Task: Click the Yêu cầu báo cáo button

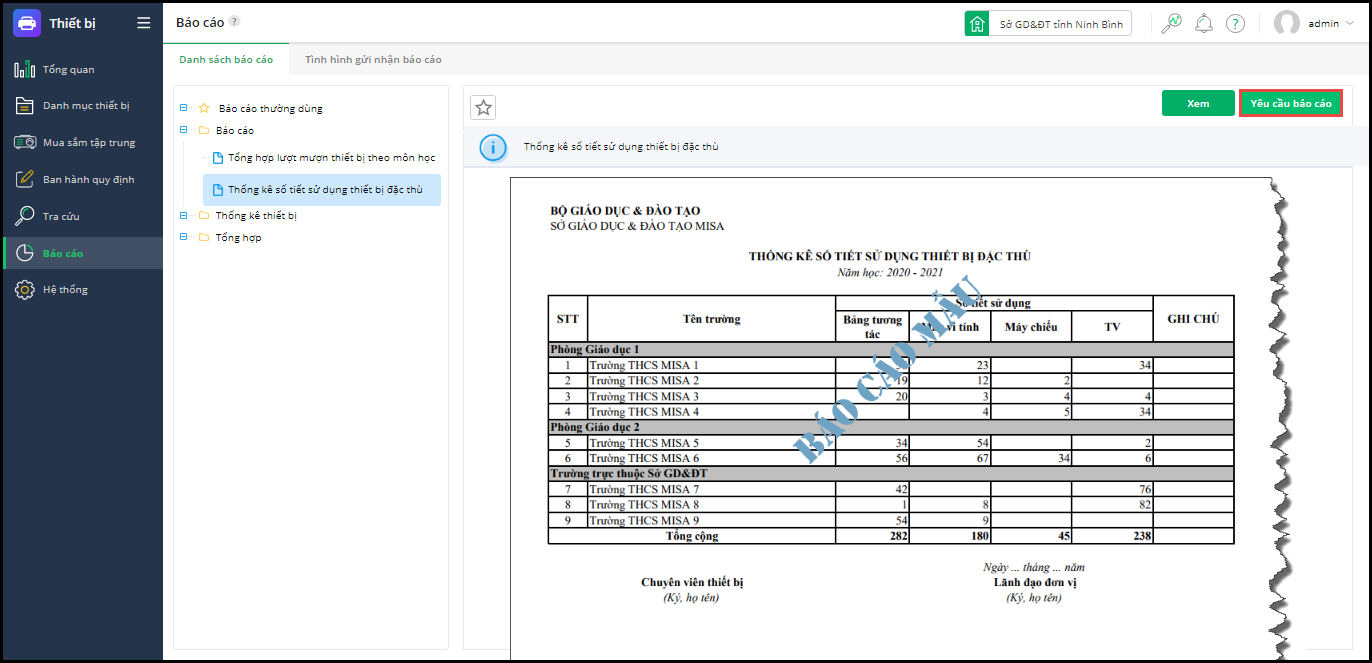Action: pyautogui.click(x=1290, y=104)
